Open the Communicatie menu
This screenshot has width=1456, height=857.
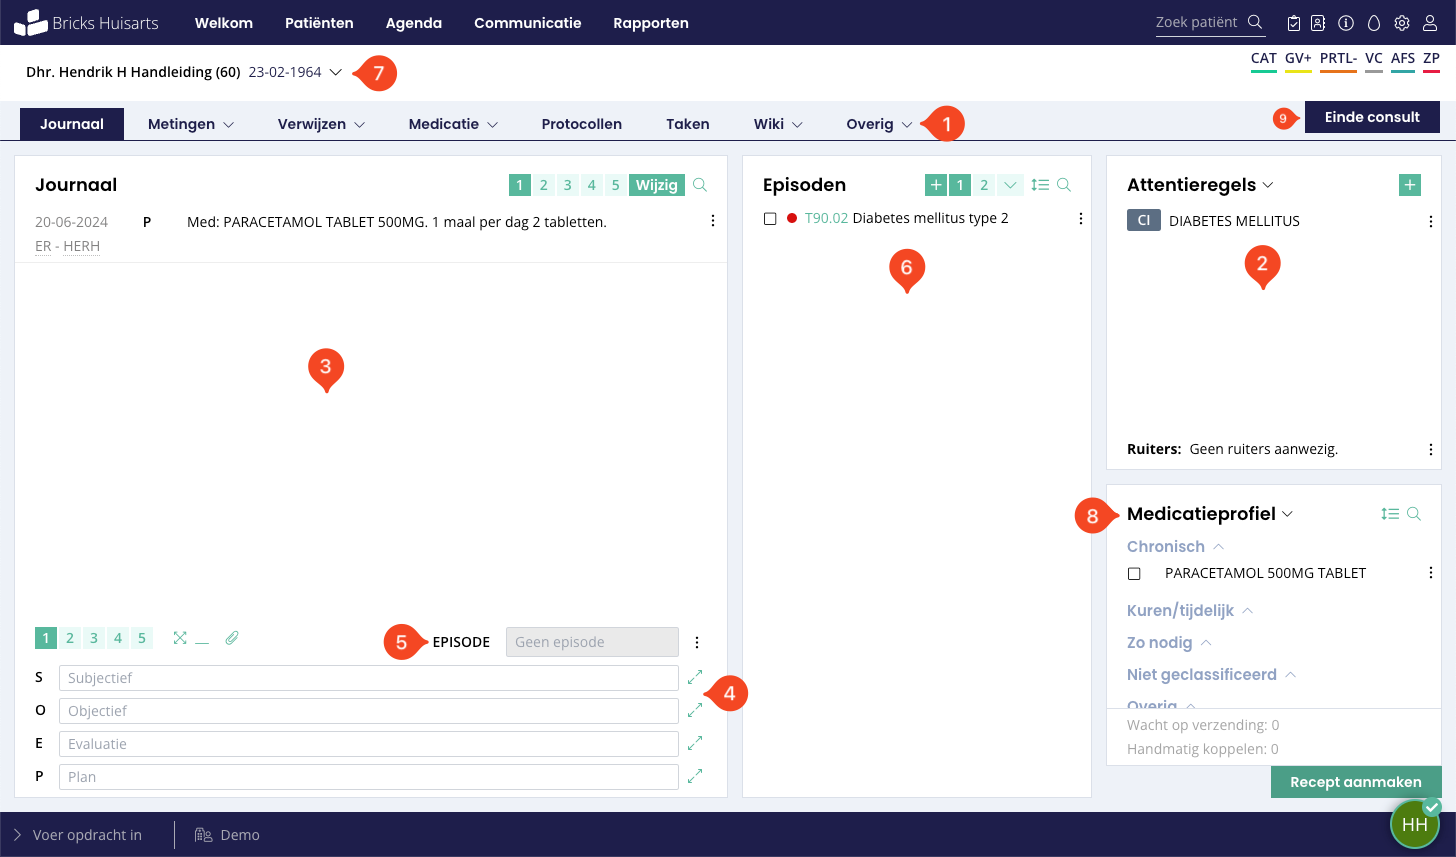tap(527, 23)
